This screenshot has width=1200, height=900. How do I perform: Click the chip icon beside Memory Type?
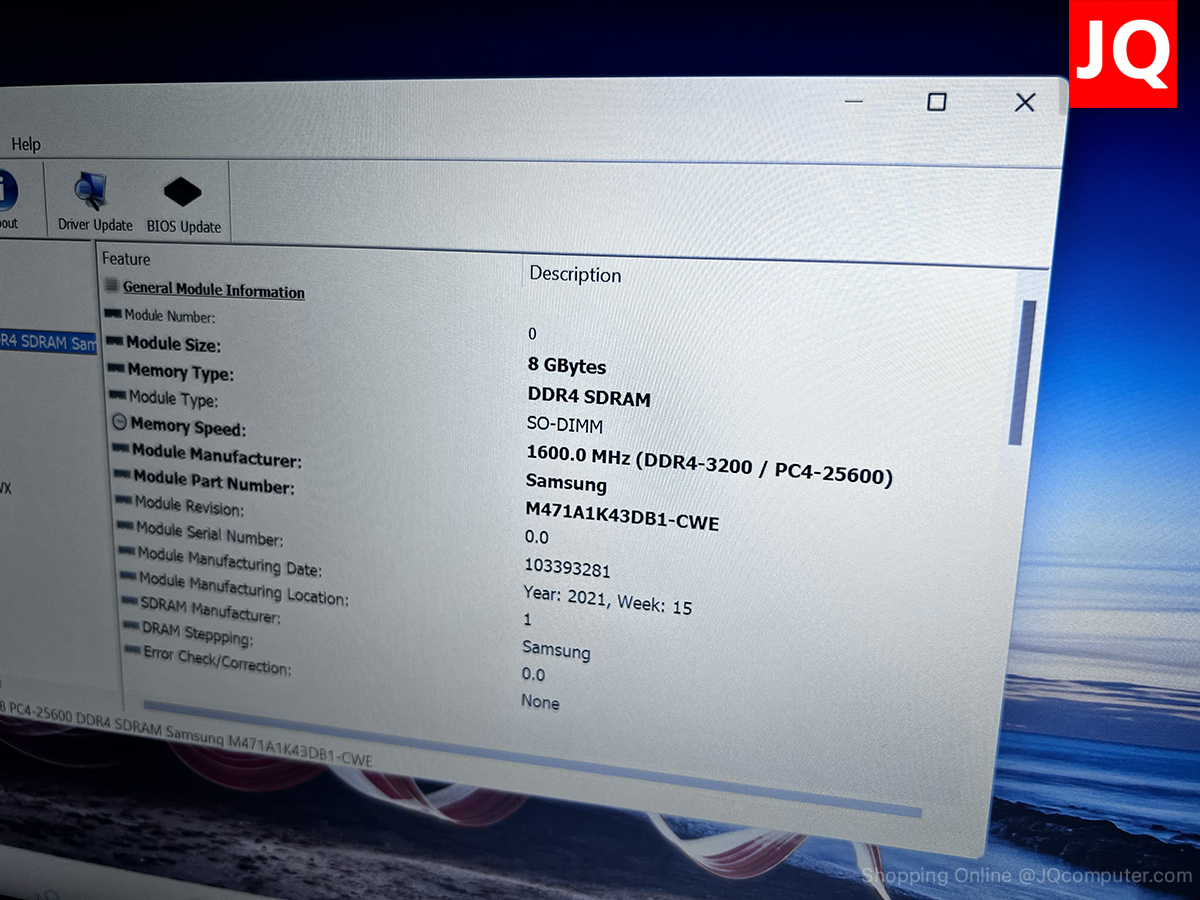[115, 368]
